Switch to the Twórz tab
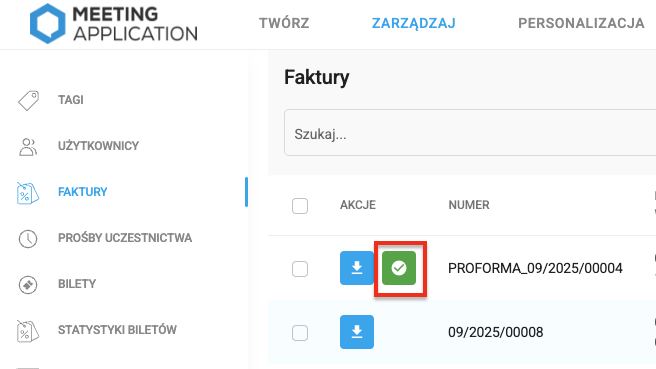Screen dimensions: 656x369 click(284, 23)
